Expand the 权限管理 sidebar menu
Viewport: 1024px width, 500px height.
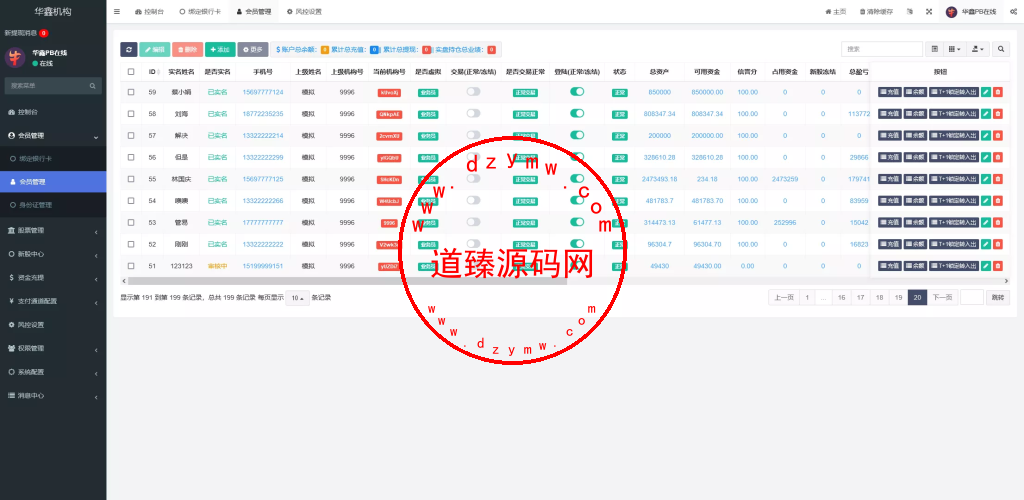coord(53,348)
